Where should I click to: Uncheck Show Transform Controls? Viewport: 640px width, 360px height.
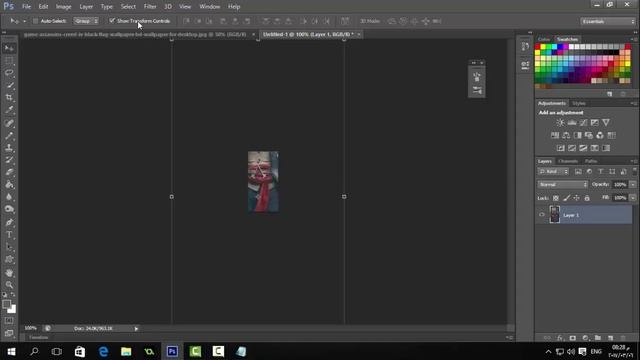coord(112,20)
